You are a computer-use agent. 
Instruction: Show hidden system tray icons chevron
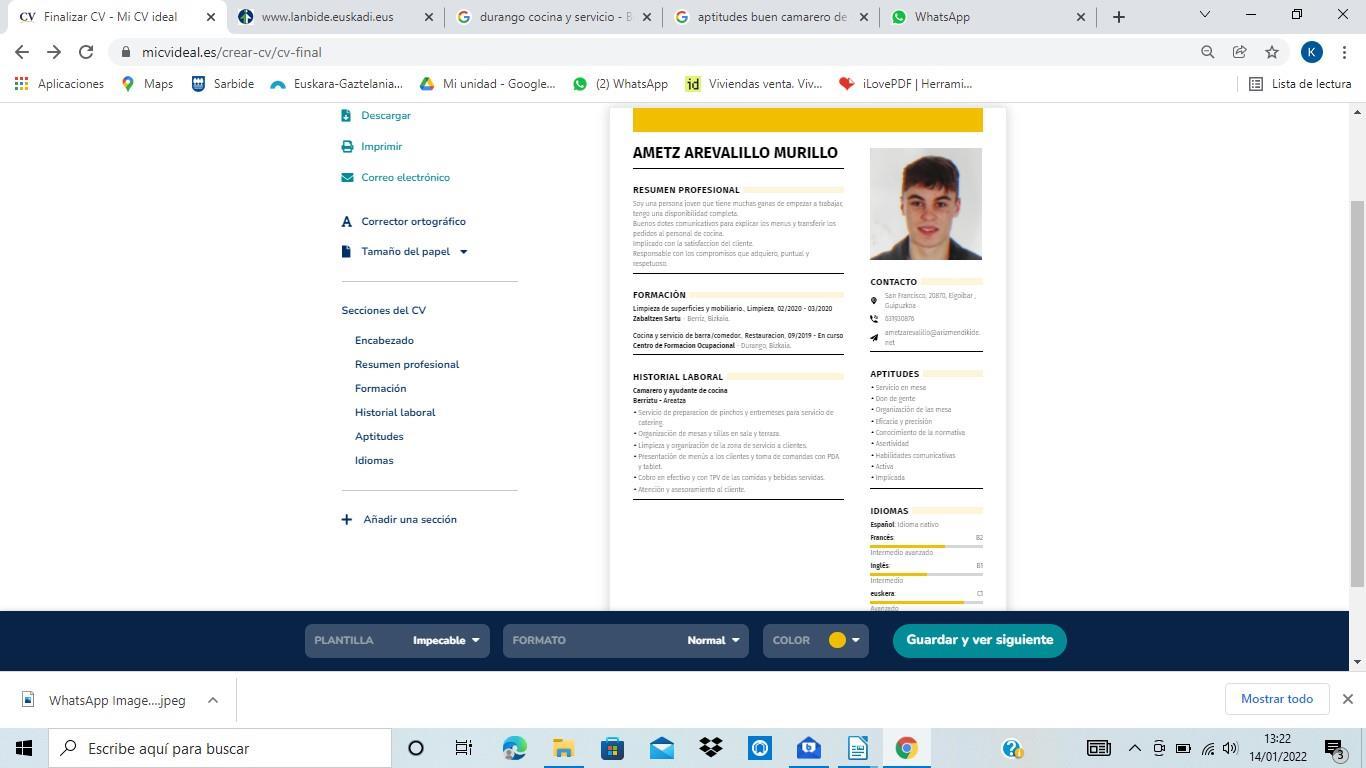click(1134, 748)
